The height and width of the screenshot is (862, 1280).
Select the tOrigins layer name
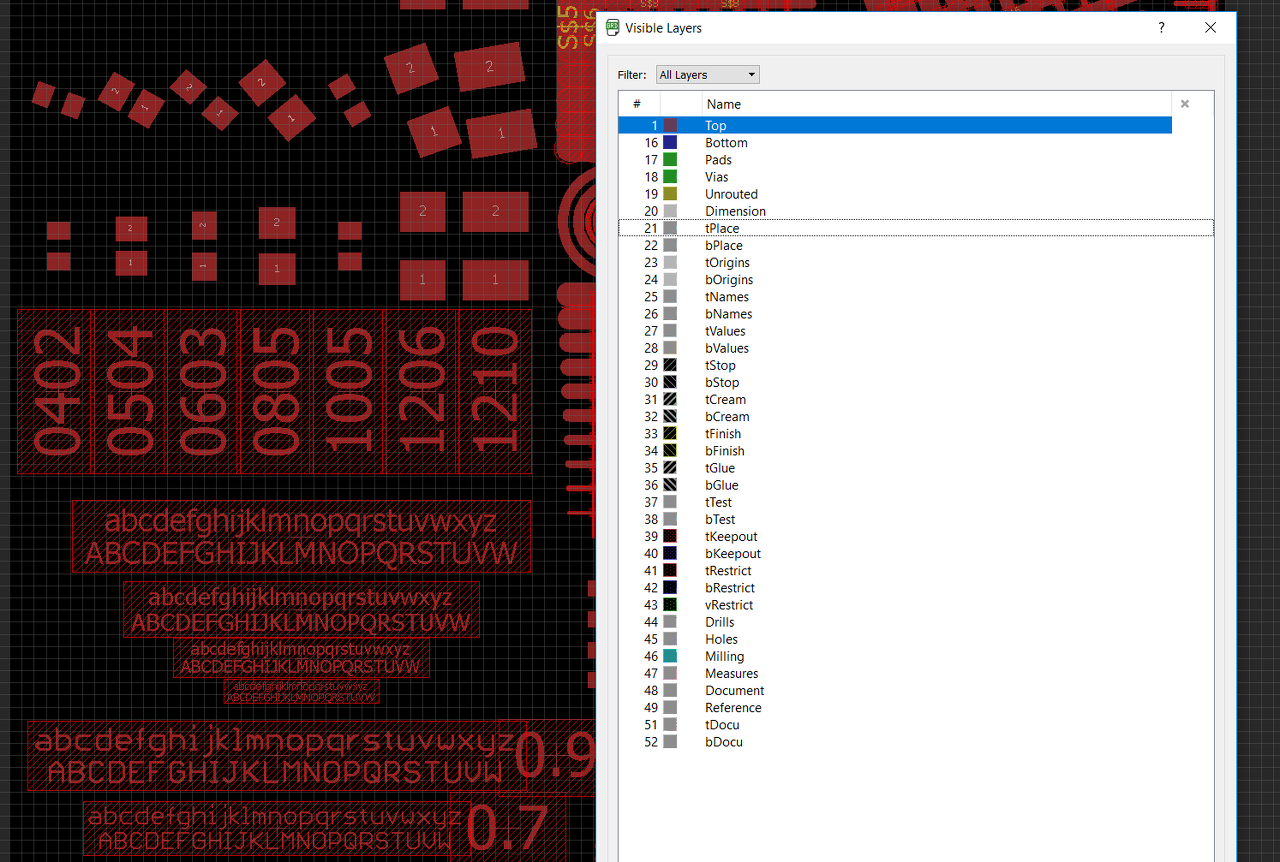tap(727, 262)
